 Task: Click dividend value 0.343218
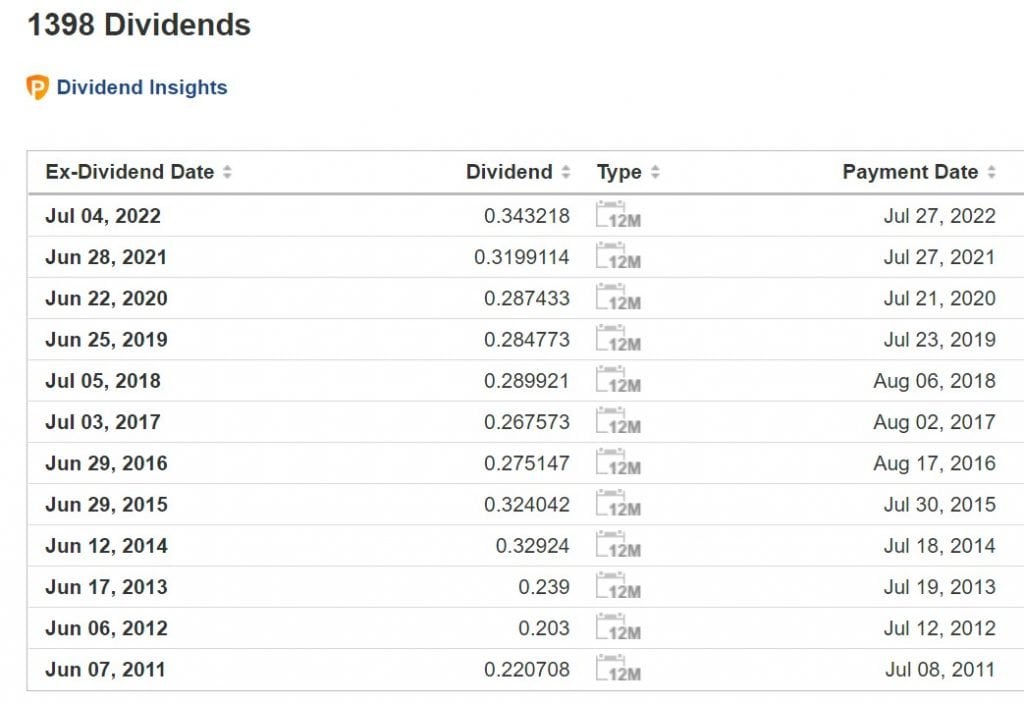pos(527,216)
